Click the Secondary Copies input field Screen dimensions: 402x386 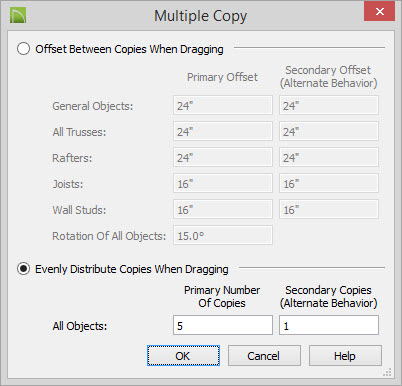(x=329, y=325)
